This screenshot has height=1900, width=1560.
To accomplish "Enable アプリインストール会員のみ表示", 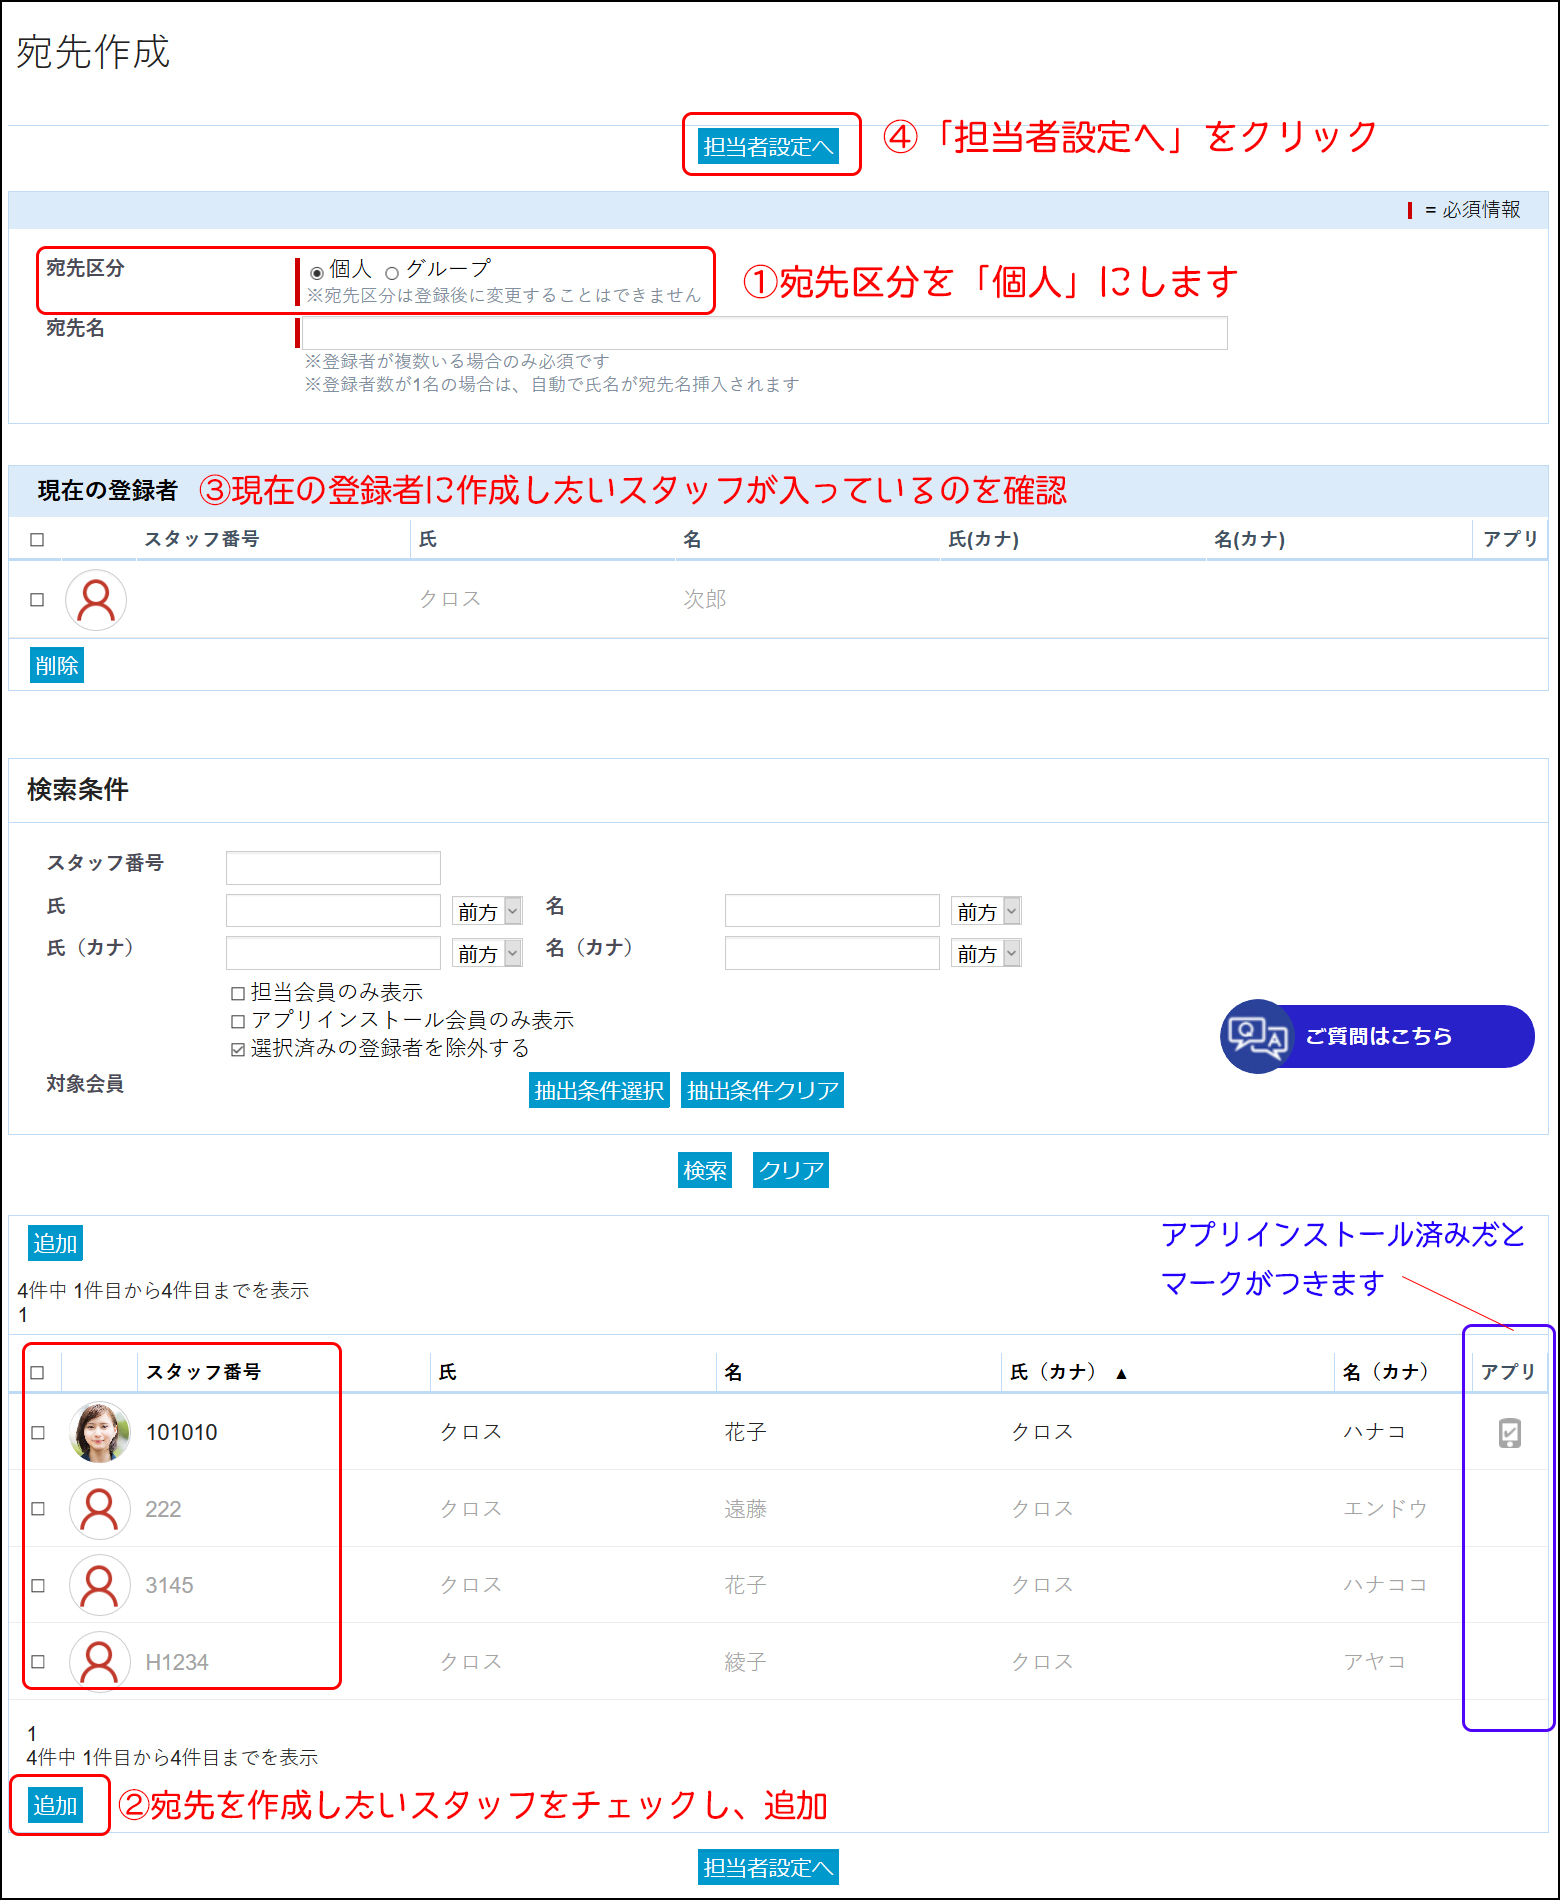I will click(x=238, y=1021).
